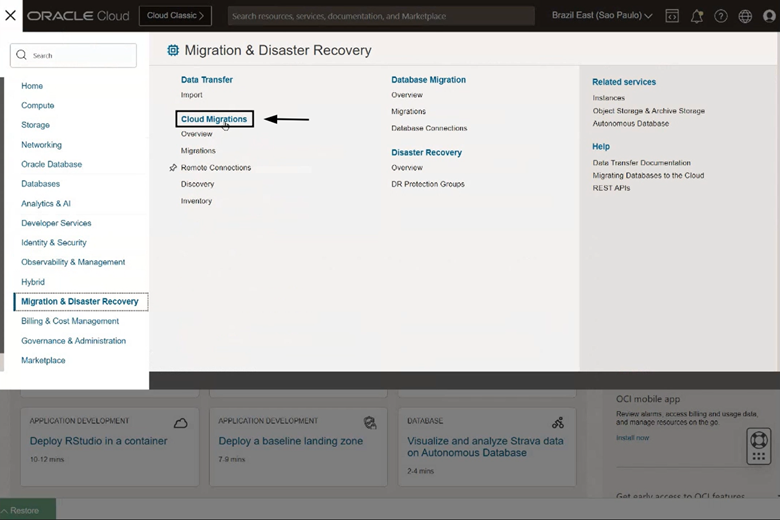Open the user profile avatar

[x=769, y=16]
